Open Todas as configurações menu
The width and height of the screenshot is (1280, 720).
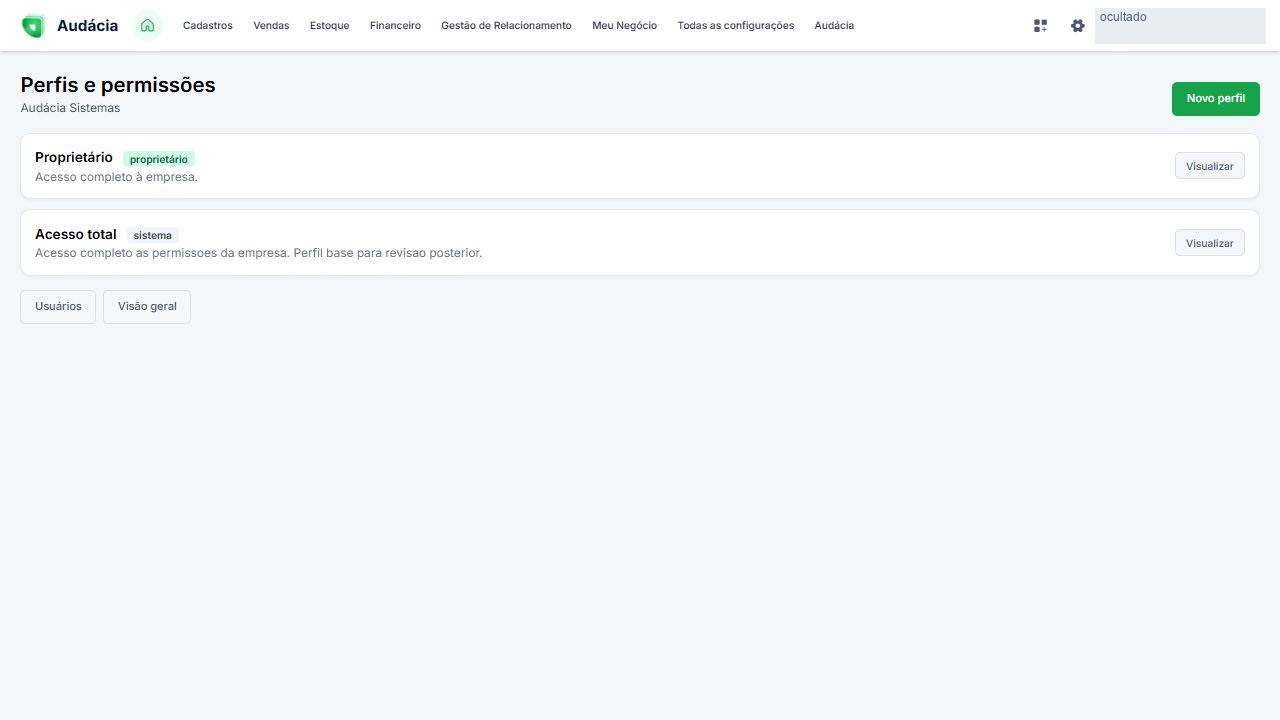[736, 26]
